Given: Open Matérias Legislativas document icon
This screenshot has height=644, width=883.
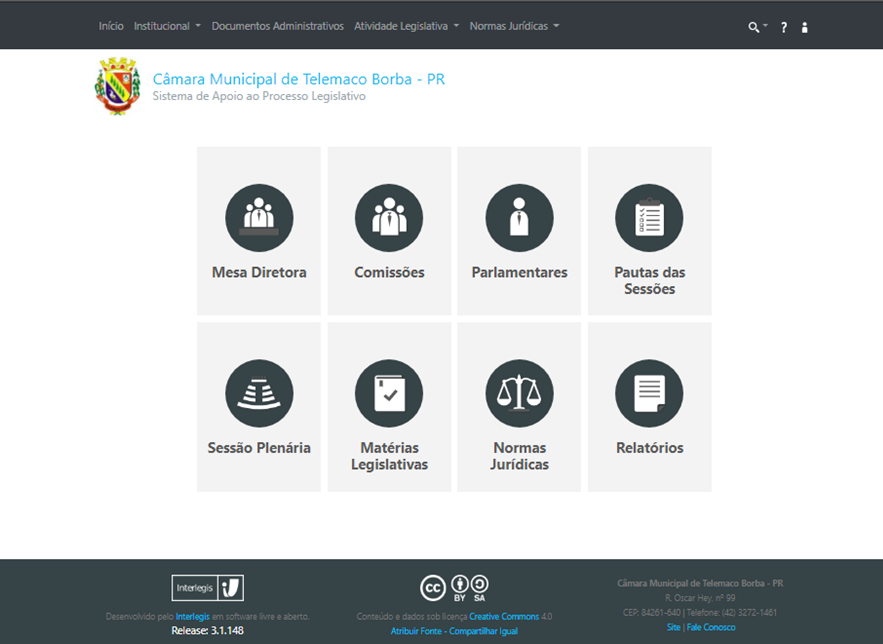Looking at the screenshot, I should click(389, 393).
